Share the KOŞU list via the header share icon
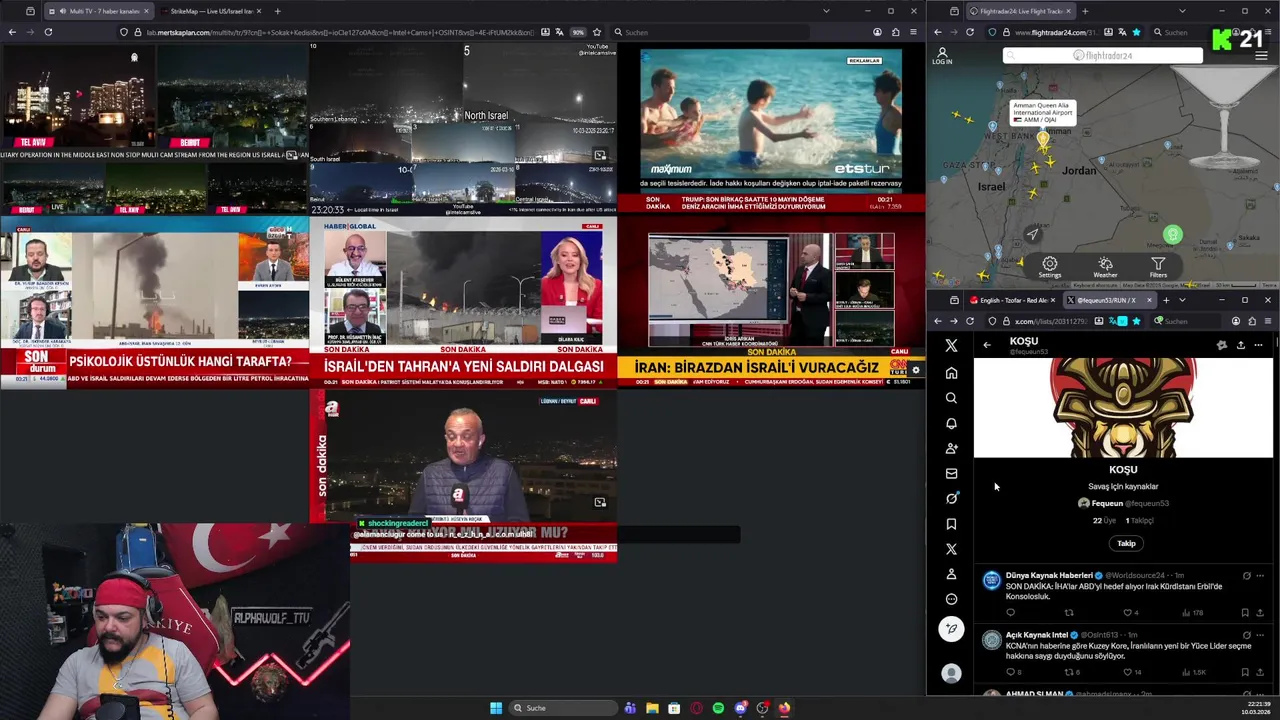The width and height of the screenshot is (1280, 720). pyautogui.click(x=1240, y=345)
